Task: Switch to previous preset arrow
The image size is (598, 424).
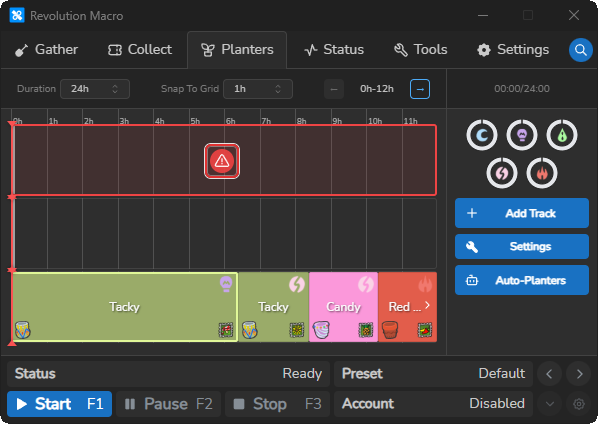Action: point(549,374)
